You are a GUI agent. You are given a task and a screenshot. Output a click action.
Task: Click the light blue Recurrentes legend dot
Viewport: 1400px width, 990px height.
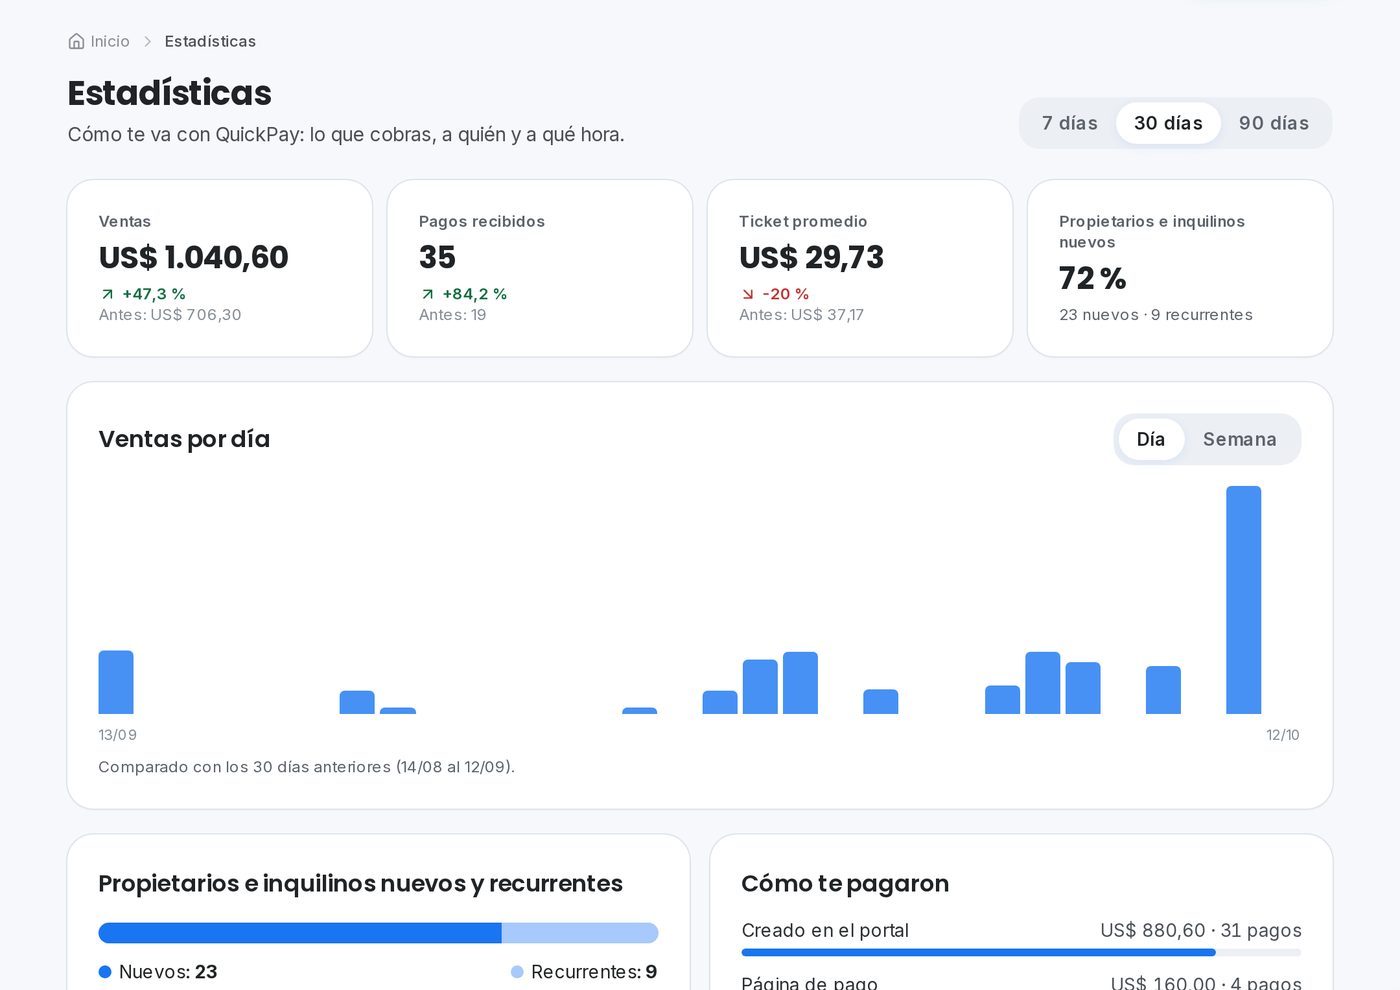[517, 972]
